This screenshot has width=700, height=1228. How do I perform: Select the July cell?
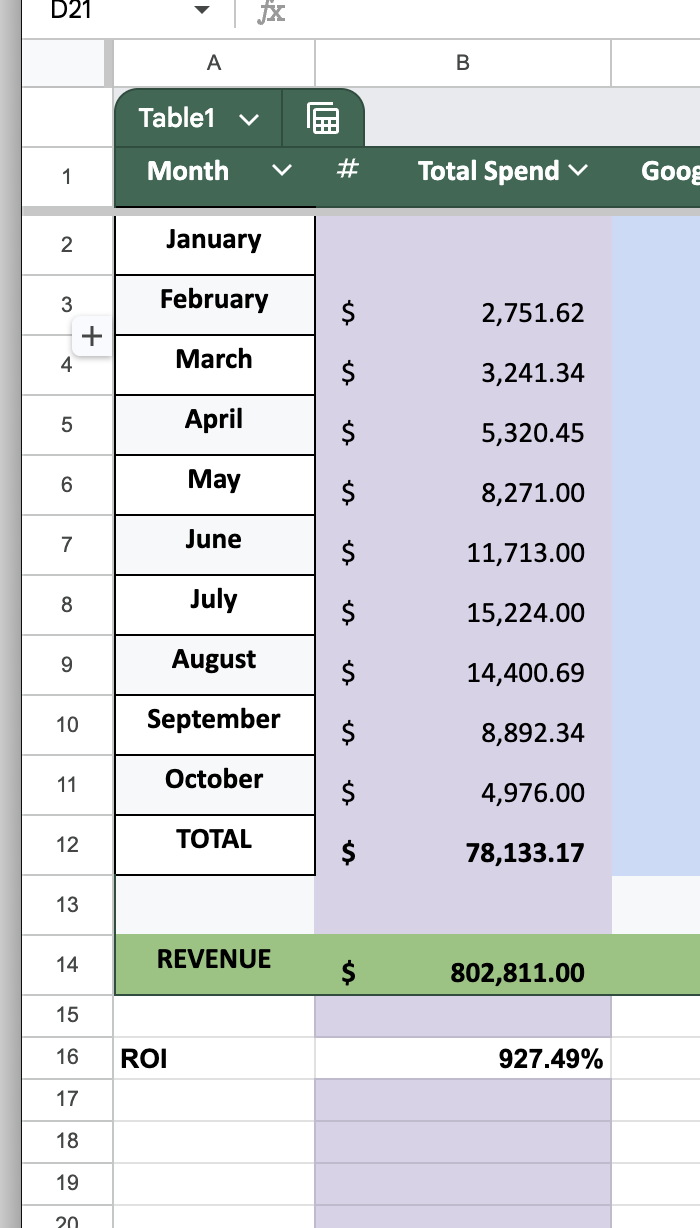[x=215, y=605]
